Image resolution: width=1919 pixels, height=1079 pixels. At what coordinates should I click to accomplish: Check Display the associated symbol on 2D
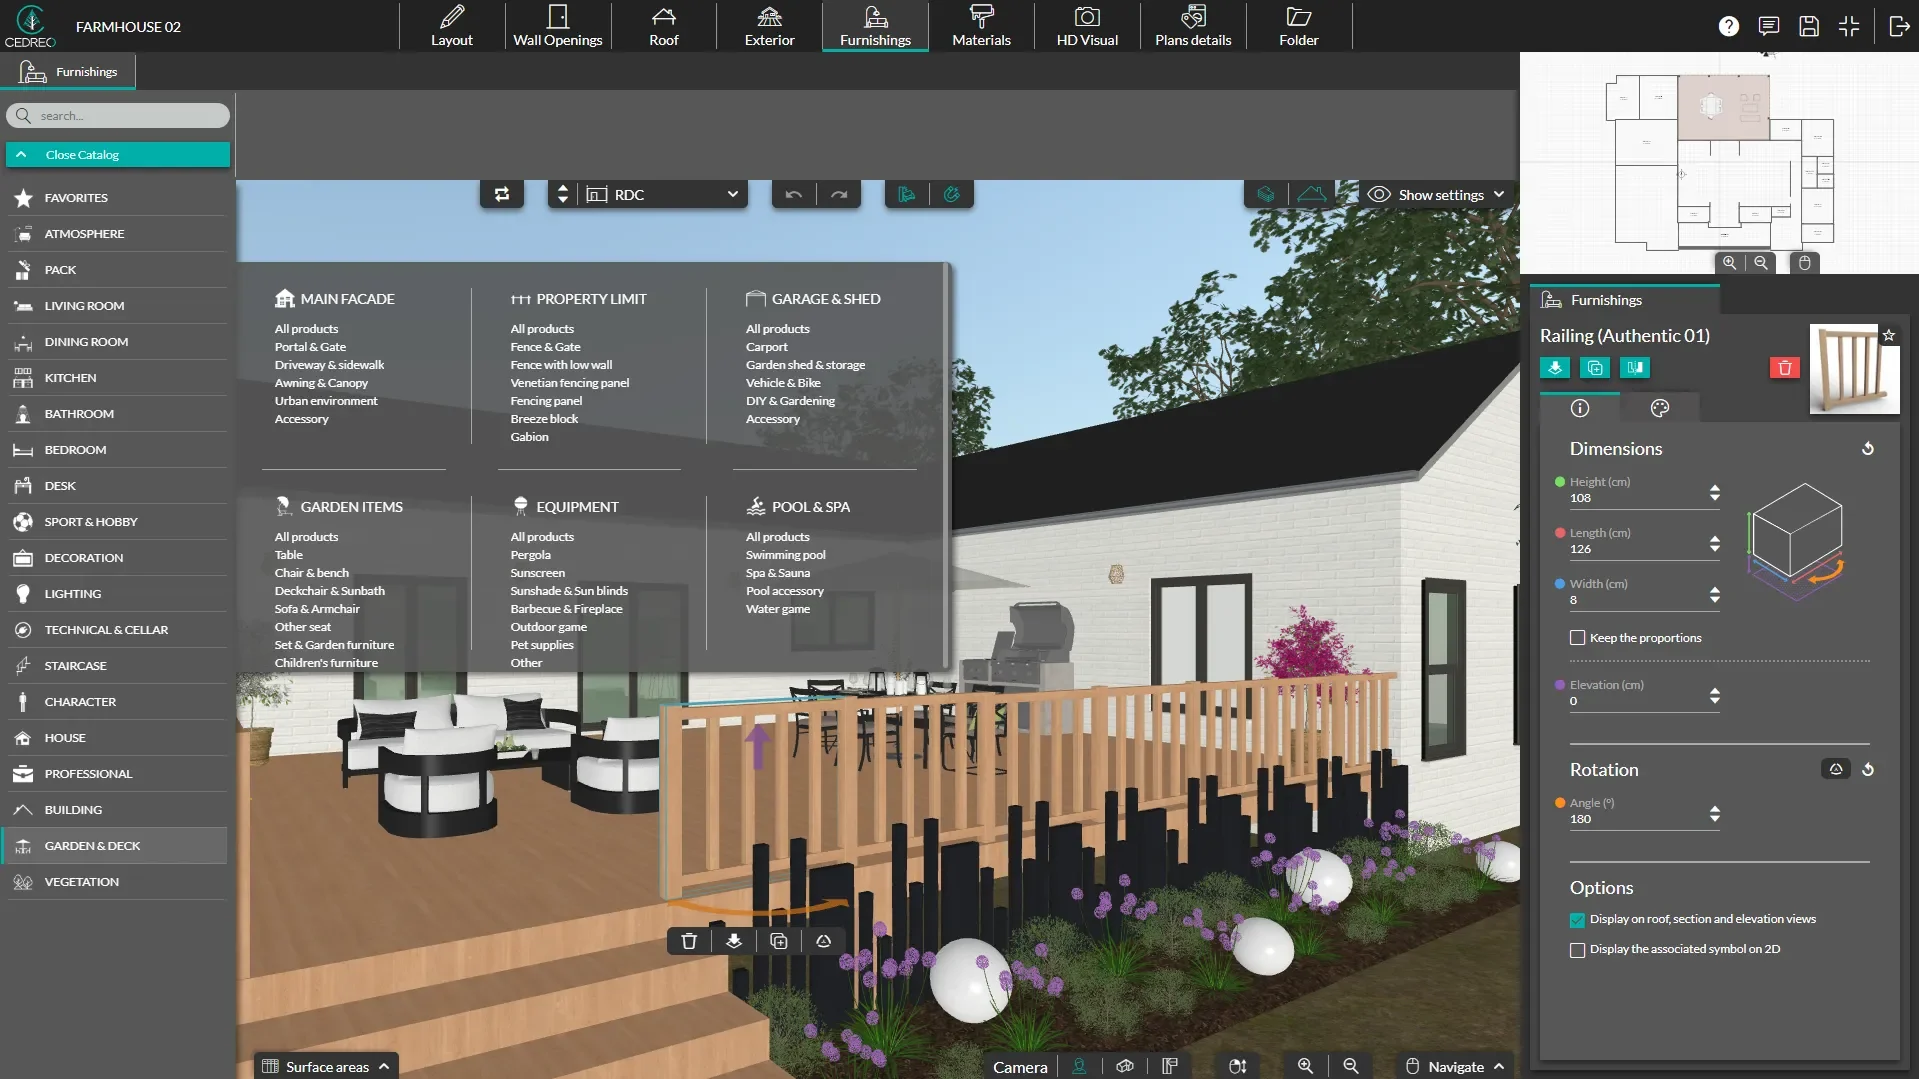(x=1577, y=950)
